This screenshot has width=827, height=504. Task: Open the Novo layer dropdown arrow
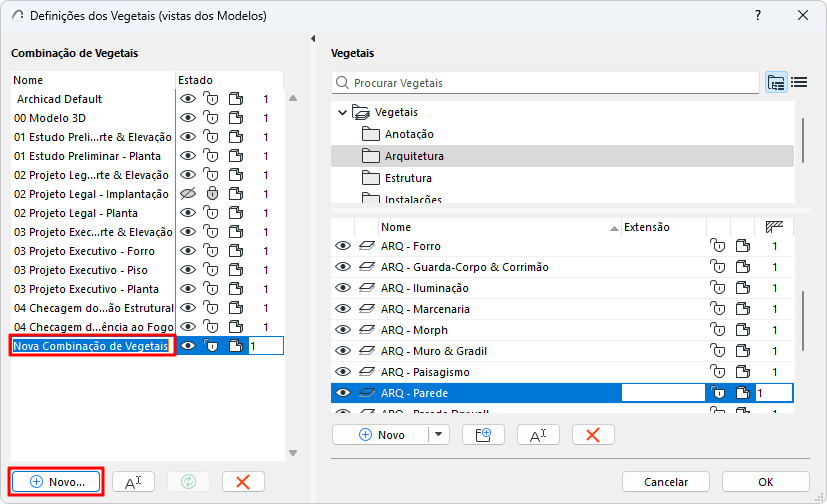click(438, 434)
